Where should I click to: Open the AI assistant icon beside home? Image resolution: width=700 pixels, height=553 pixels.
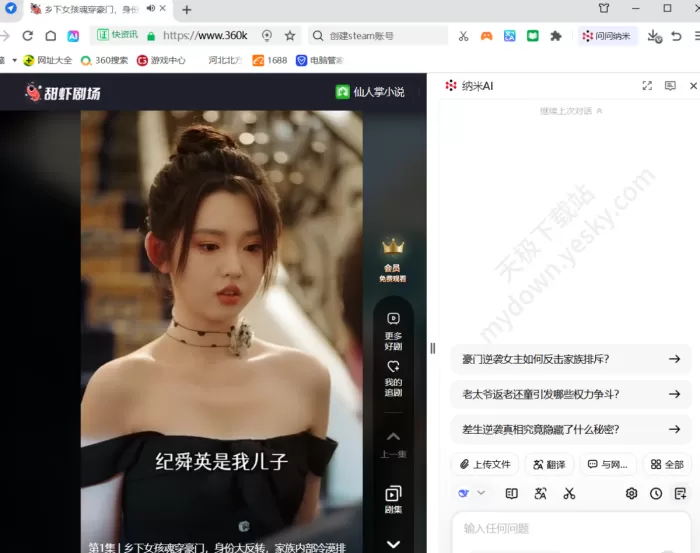tap(73, 36)
